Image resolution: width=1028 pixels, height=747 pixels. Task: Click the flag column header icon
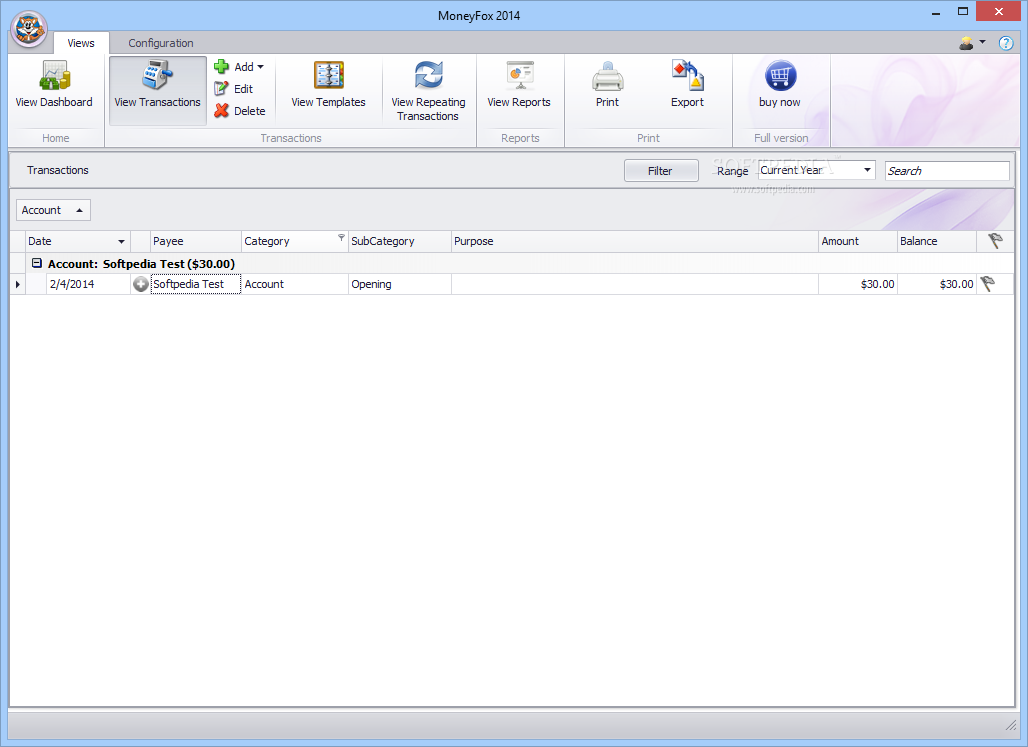[x=995, y=241]
